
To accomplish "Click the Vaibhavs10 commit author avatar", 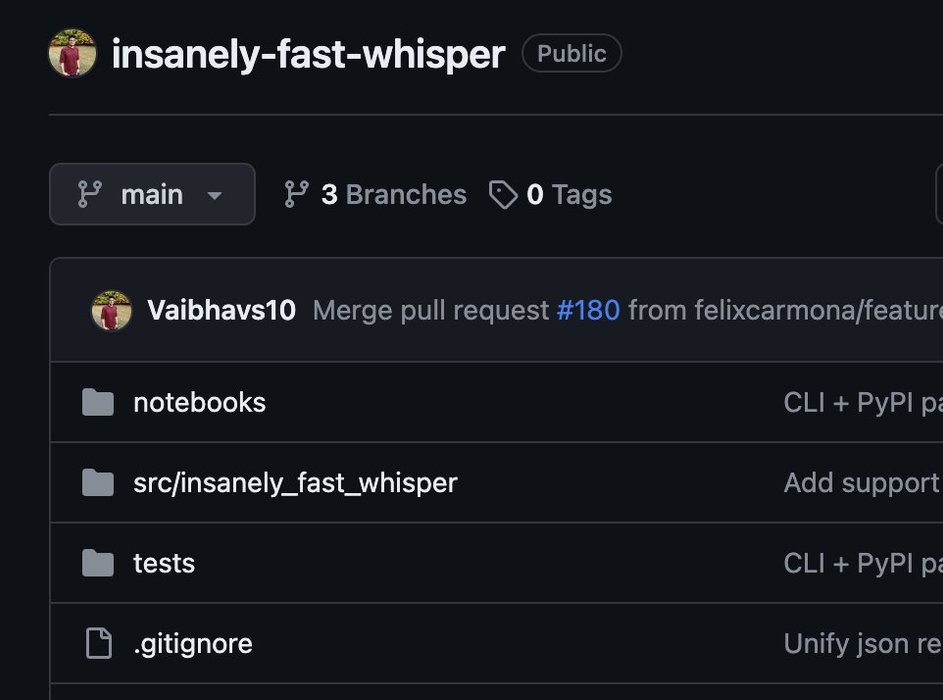I will 112,311.
